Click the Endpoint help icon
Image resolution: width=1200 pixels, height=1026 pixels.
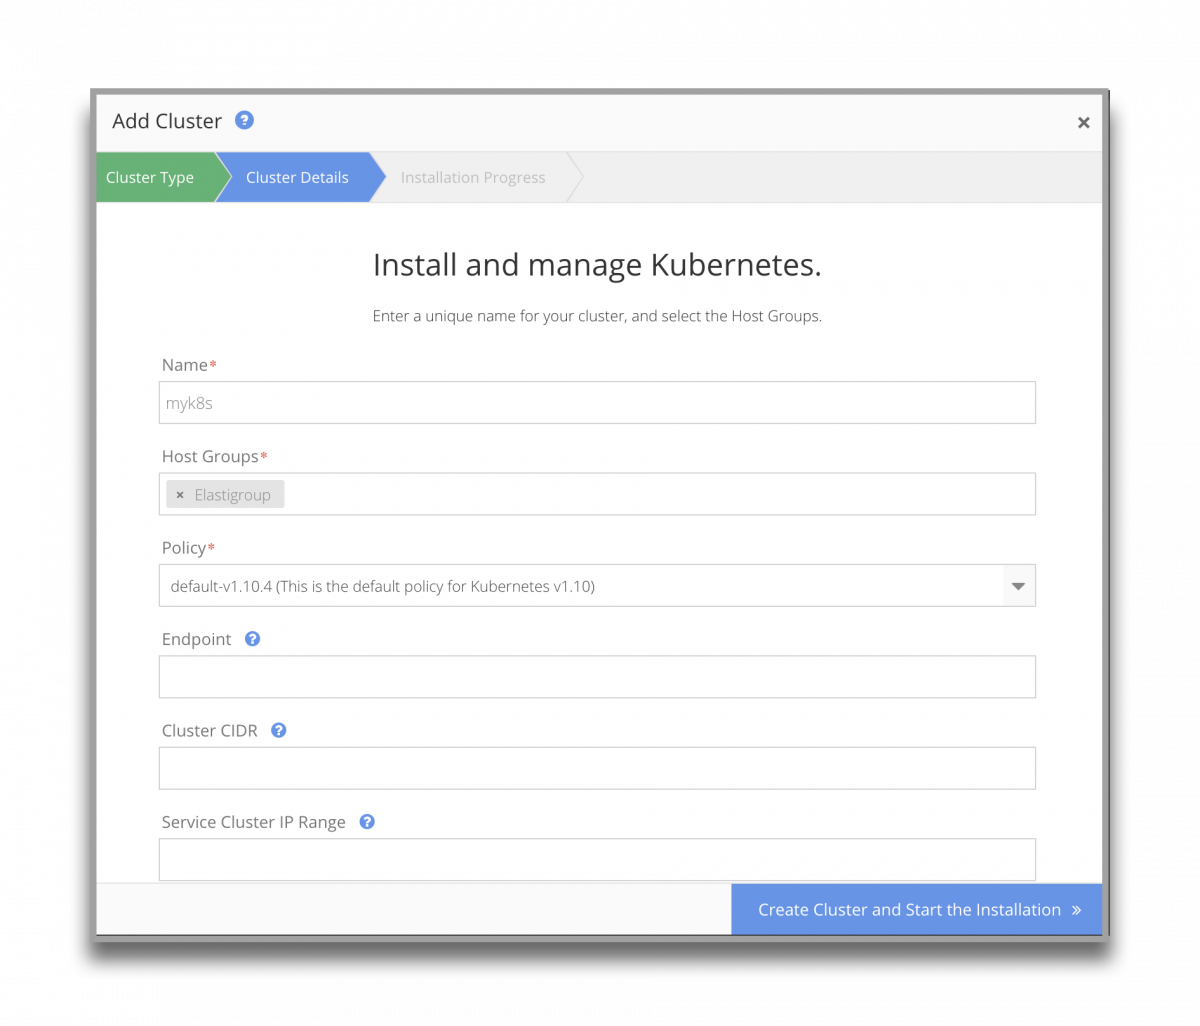pos(251,638)
